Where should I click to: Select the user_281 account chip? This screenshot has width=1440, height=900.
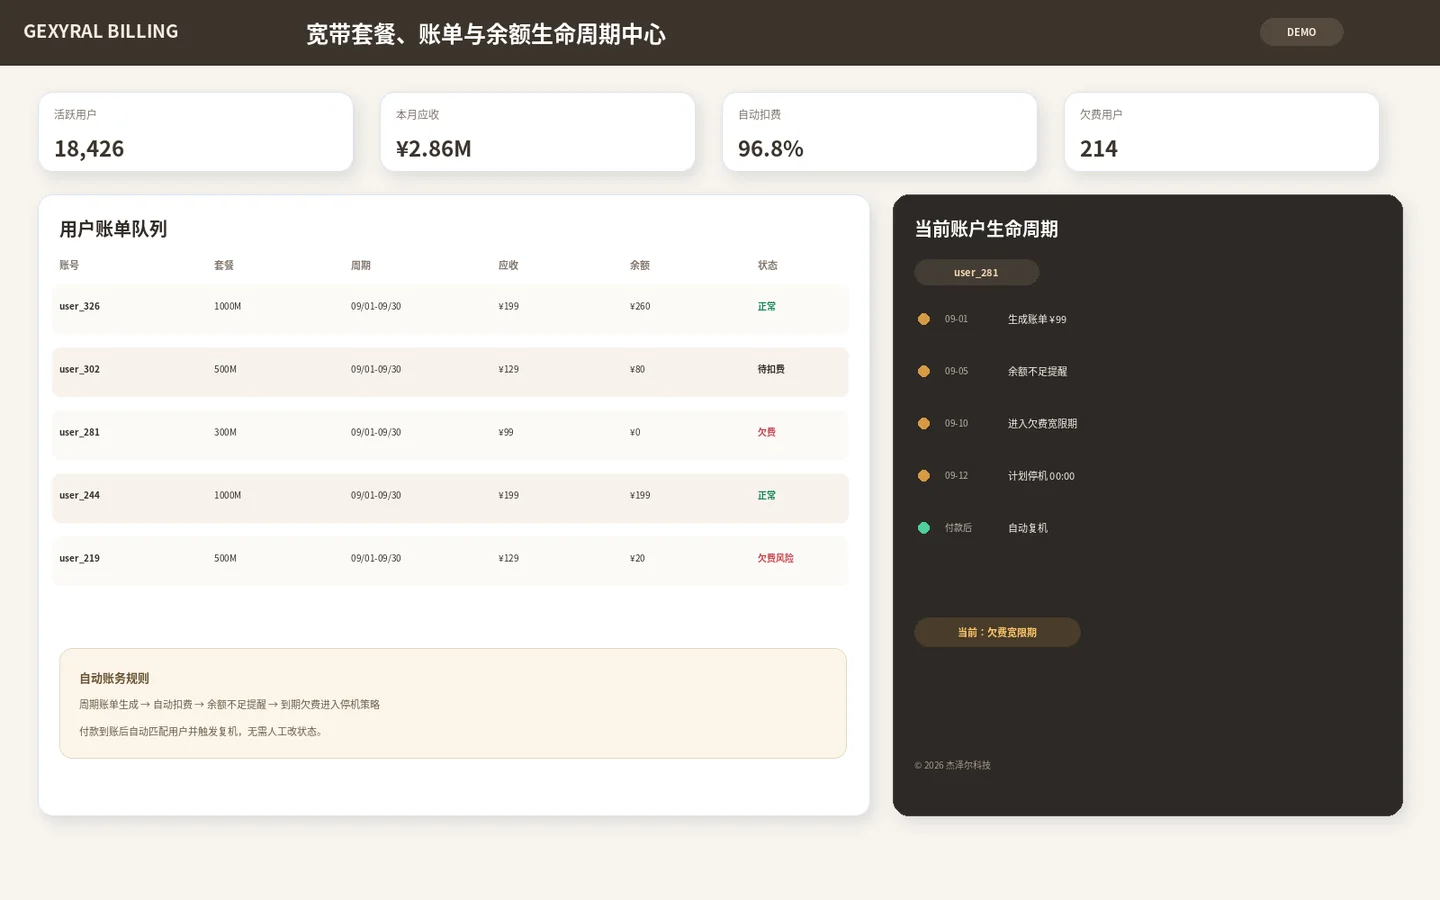(976, 272)
